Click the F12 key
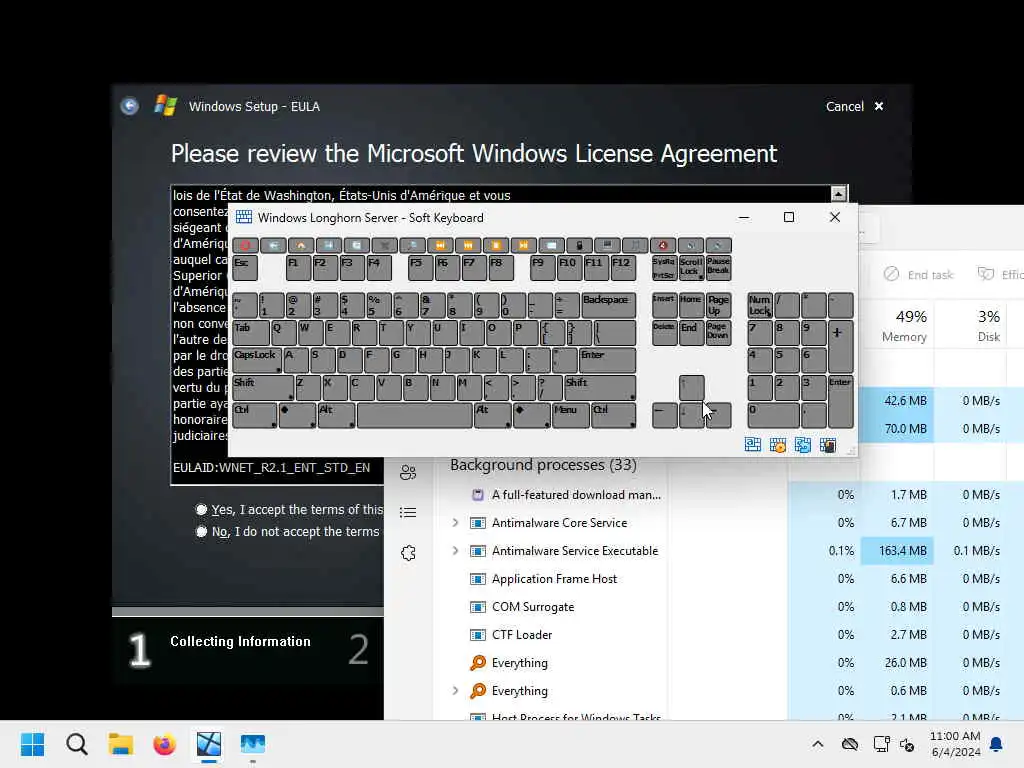1024x768 pixels. click(624, 268)
